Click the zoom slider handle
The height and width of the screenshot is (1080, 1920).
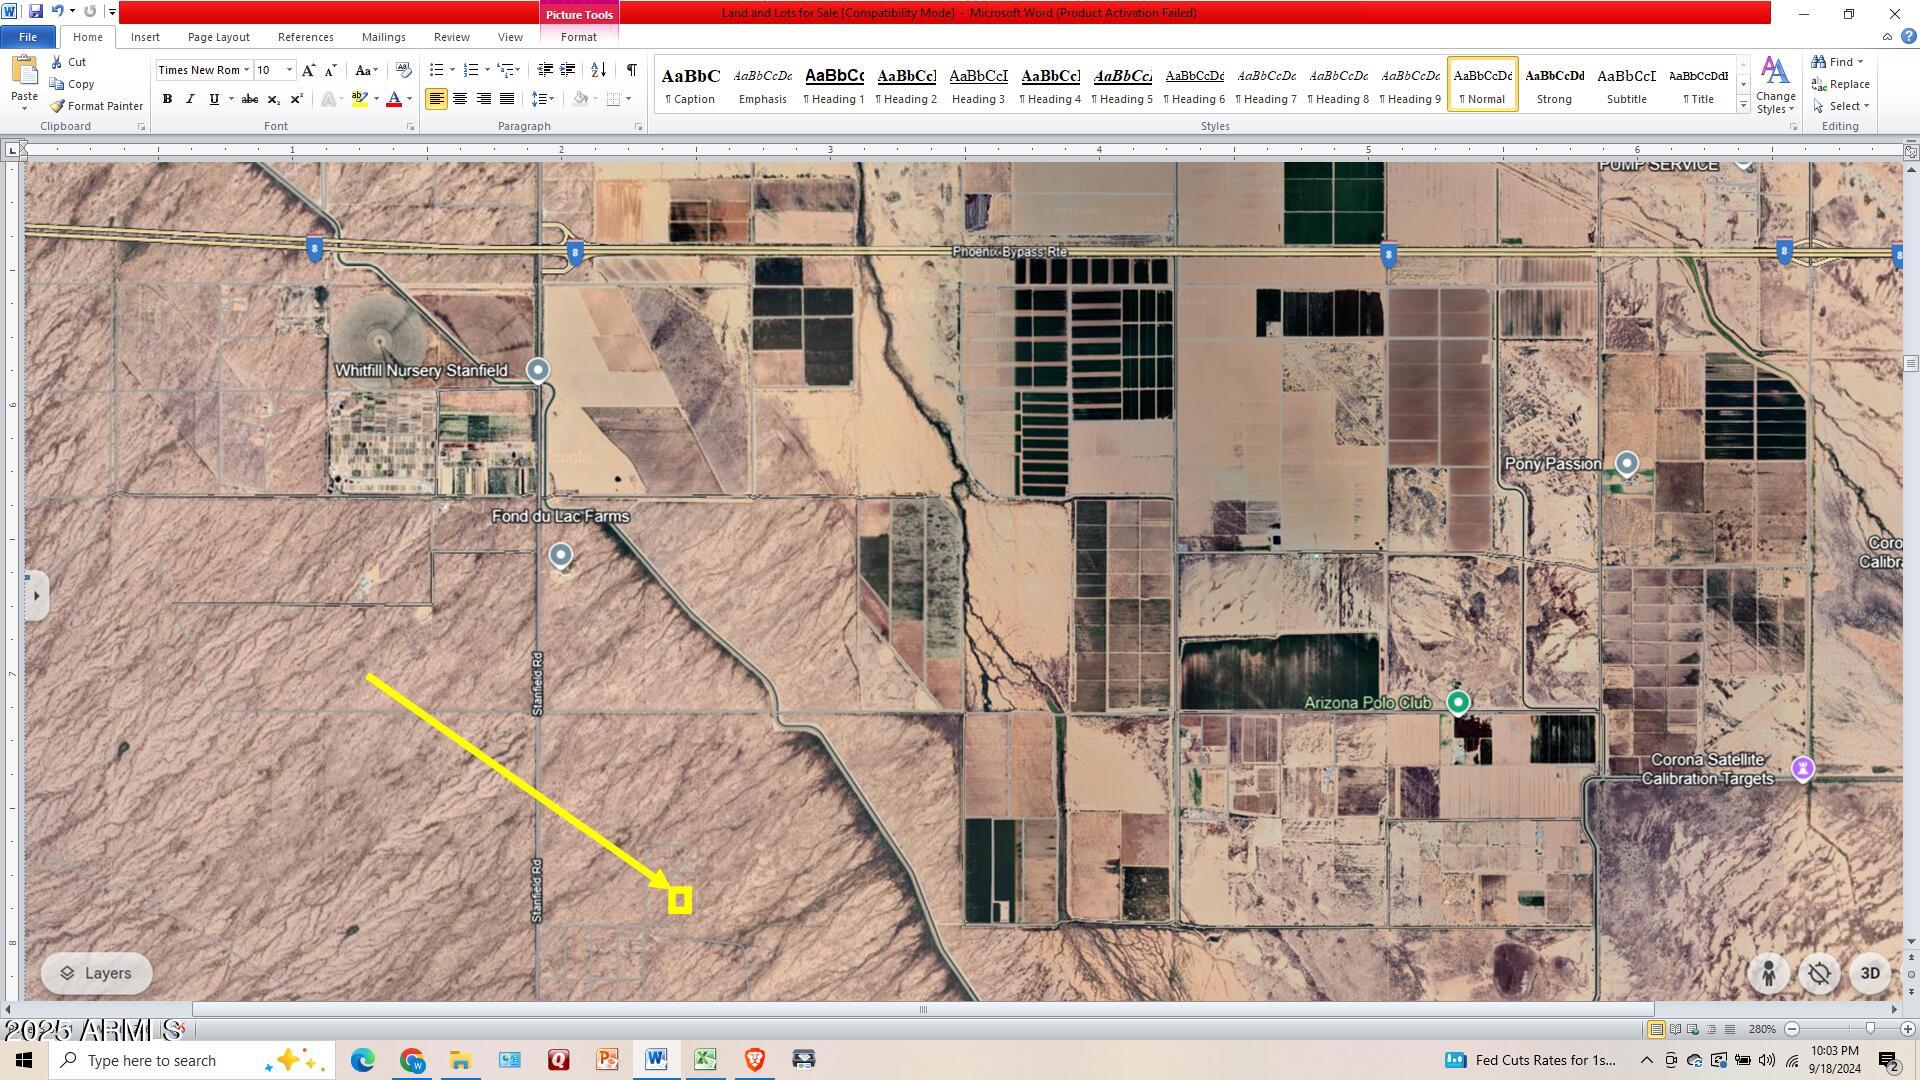point(1870,1029)
